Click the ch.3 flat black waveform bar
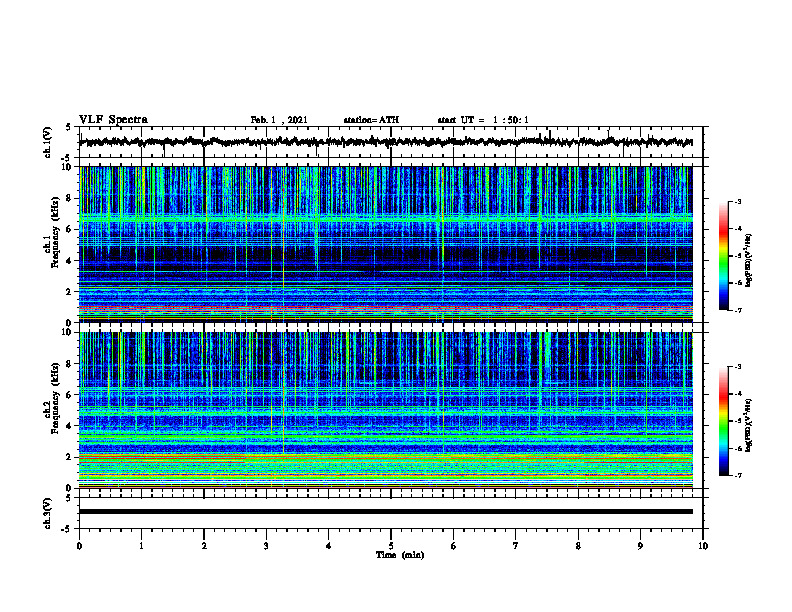Screen dimensions: 792x612 pyautogui.click(x=385, y=512)
